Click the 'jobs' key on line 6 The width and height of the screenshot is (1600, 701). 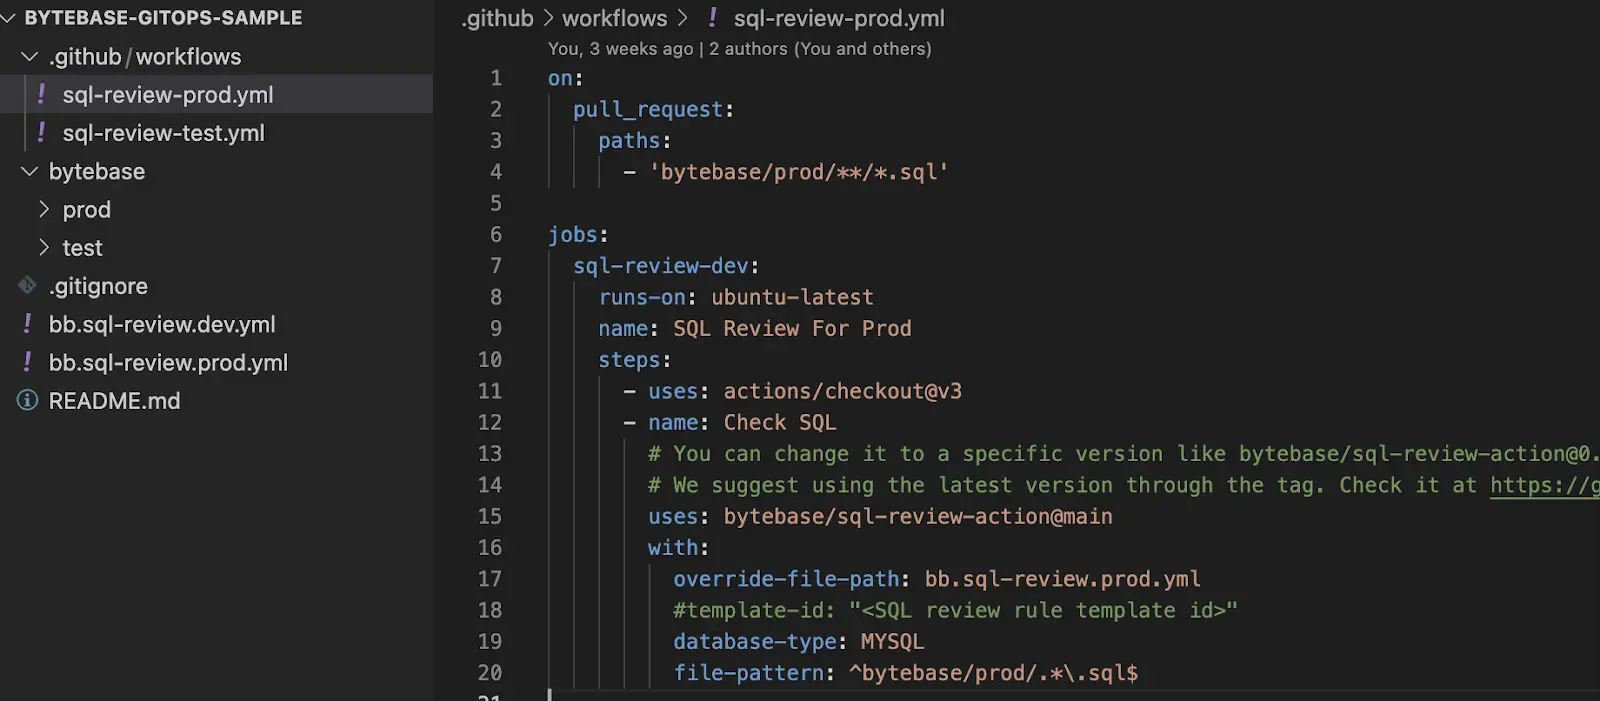pyautogui.click(x=573, y=235)
